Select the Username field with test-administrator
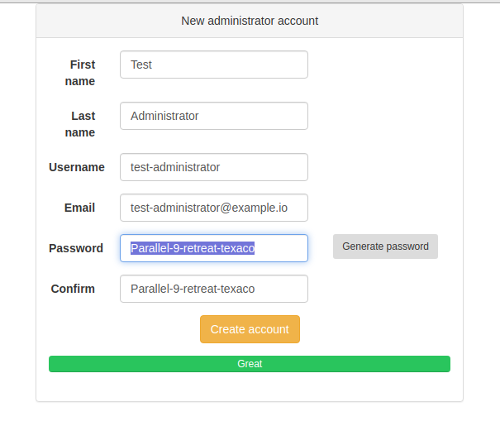The width and height of the screenshot is (500, 426). [x=214, y=167]
